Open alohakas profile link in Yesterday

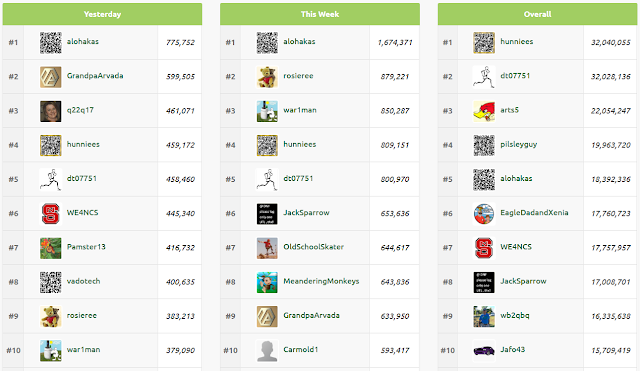[x=83, y=42]
